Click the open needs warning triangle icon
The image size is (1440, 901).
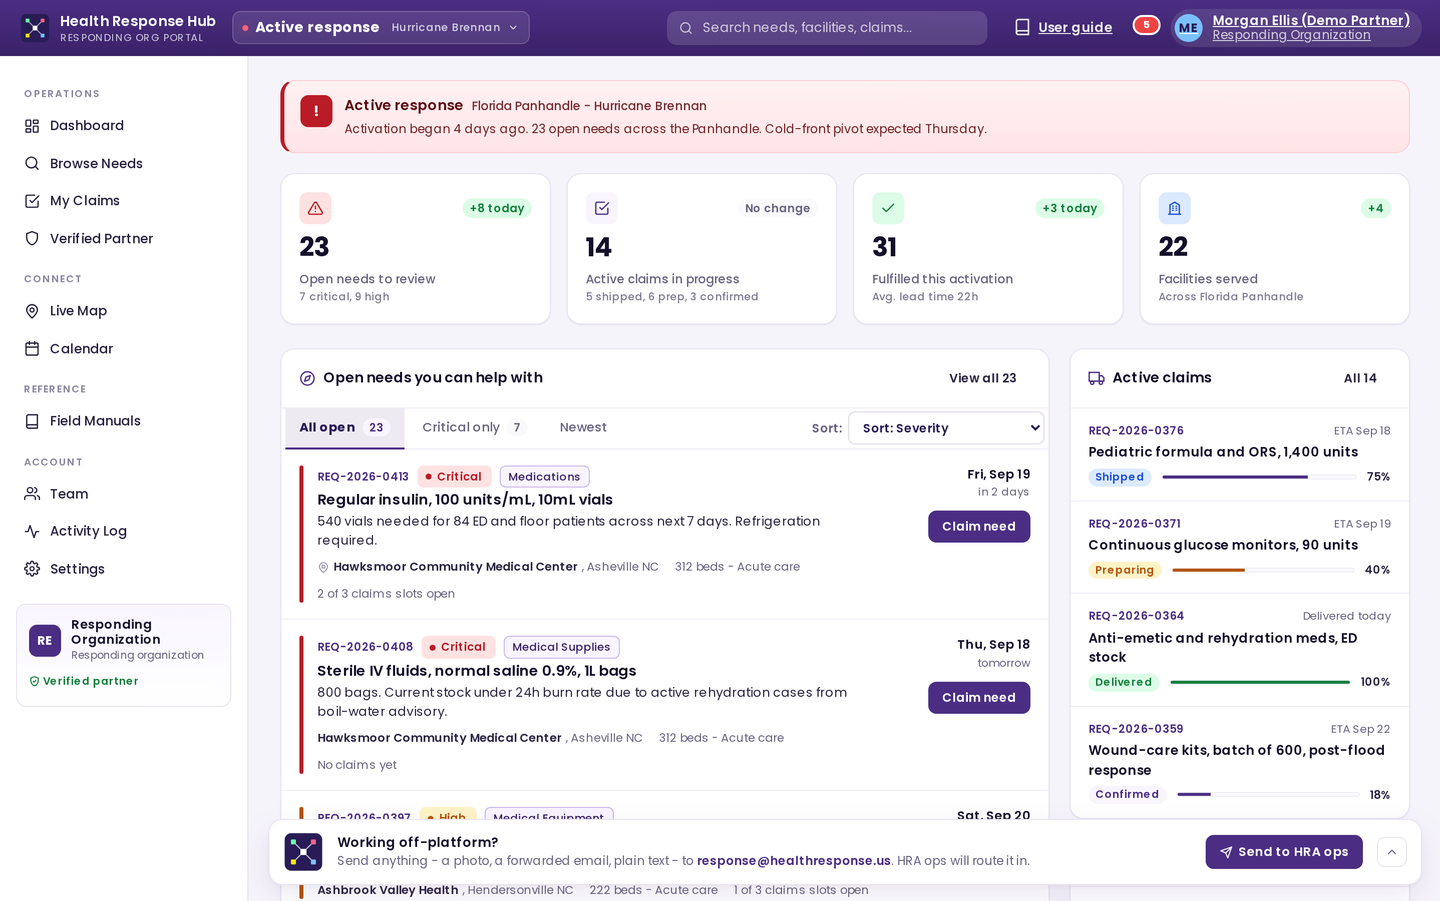(315, 208)
